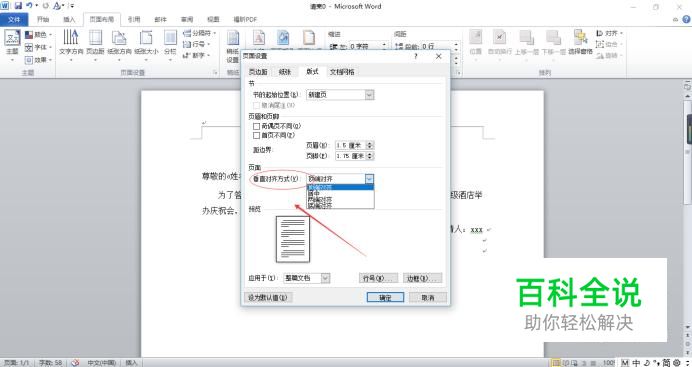
Task: Click the Save icon in quick access toolbar
Action: pyautogui.click(x=18, y=6)
